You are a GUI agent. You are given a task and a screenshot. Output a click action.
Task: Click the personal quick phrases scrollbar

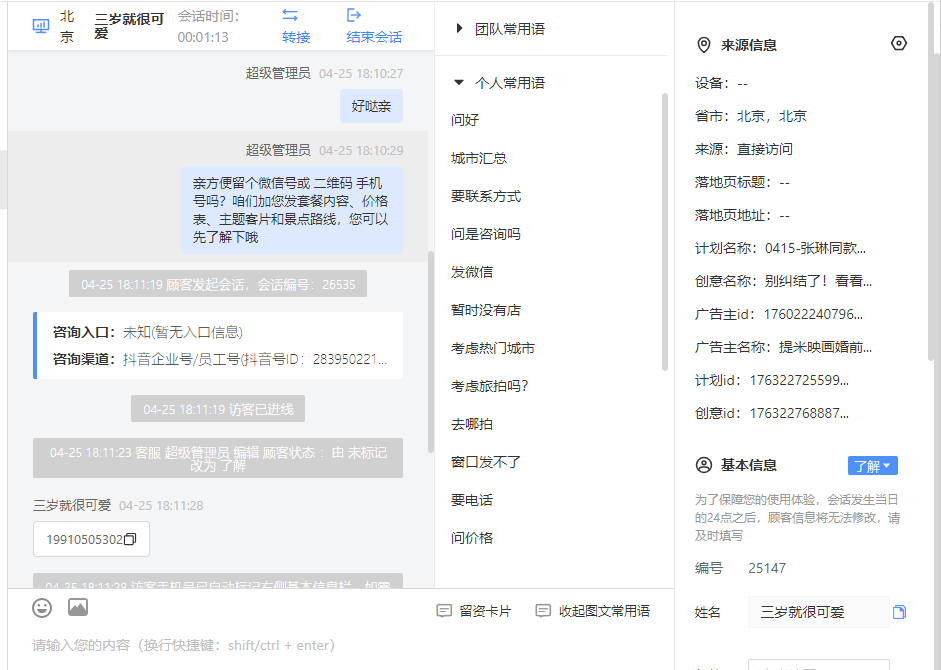664,232
